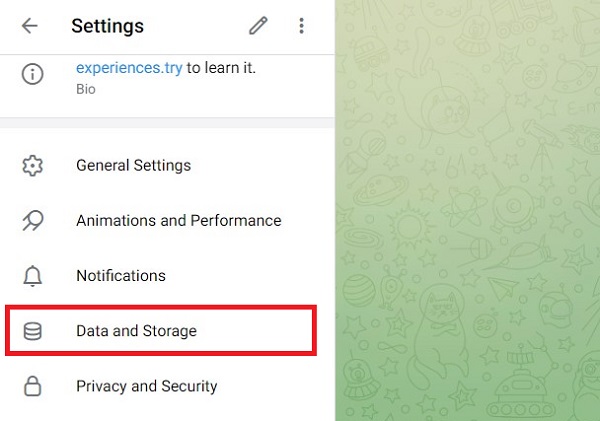The width and height of the screenshot is (600, 421).
Task: Click the Bio label under the link
Action: (x=84, y=89)
